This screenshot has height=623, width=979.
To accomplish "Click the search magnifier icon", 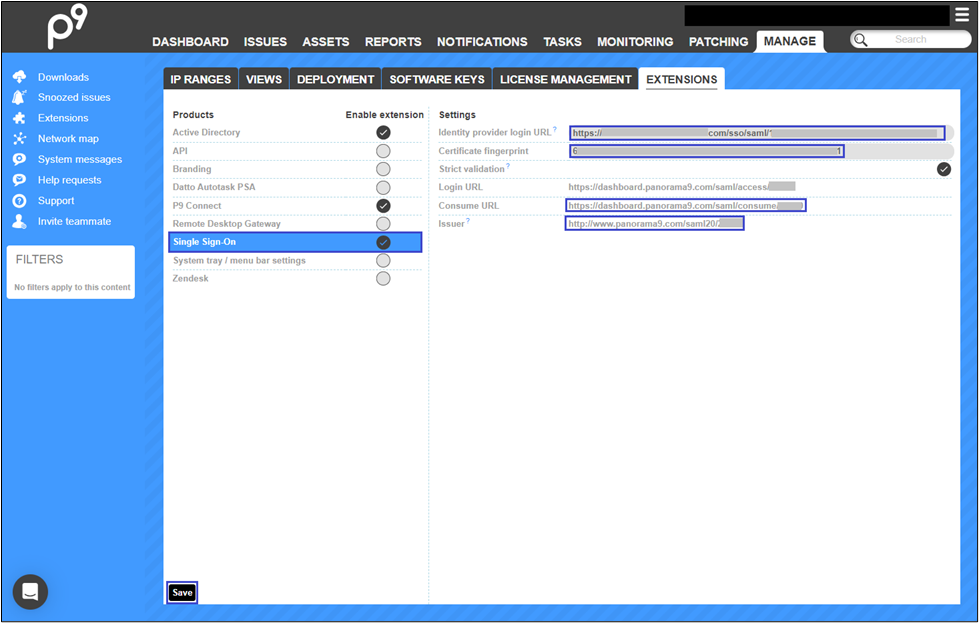I will pos(861,40).
